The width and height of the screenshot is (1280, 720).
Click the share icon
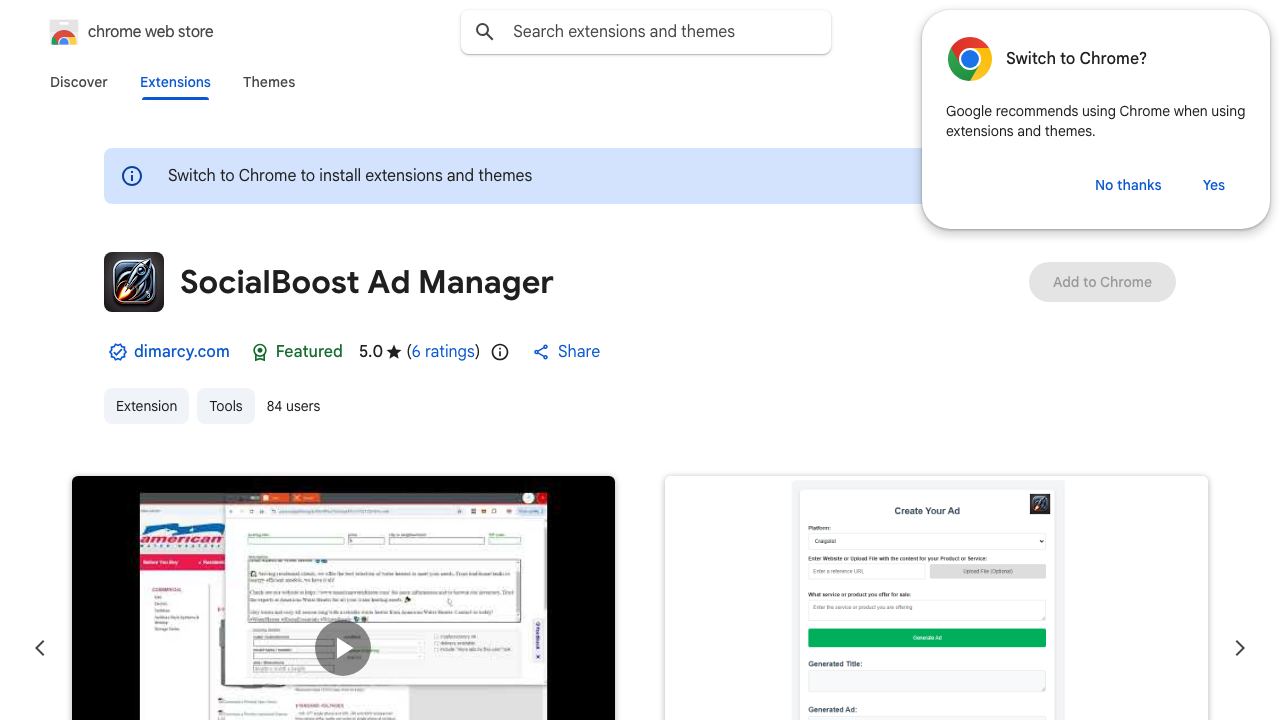click(x=541, y=352)
